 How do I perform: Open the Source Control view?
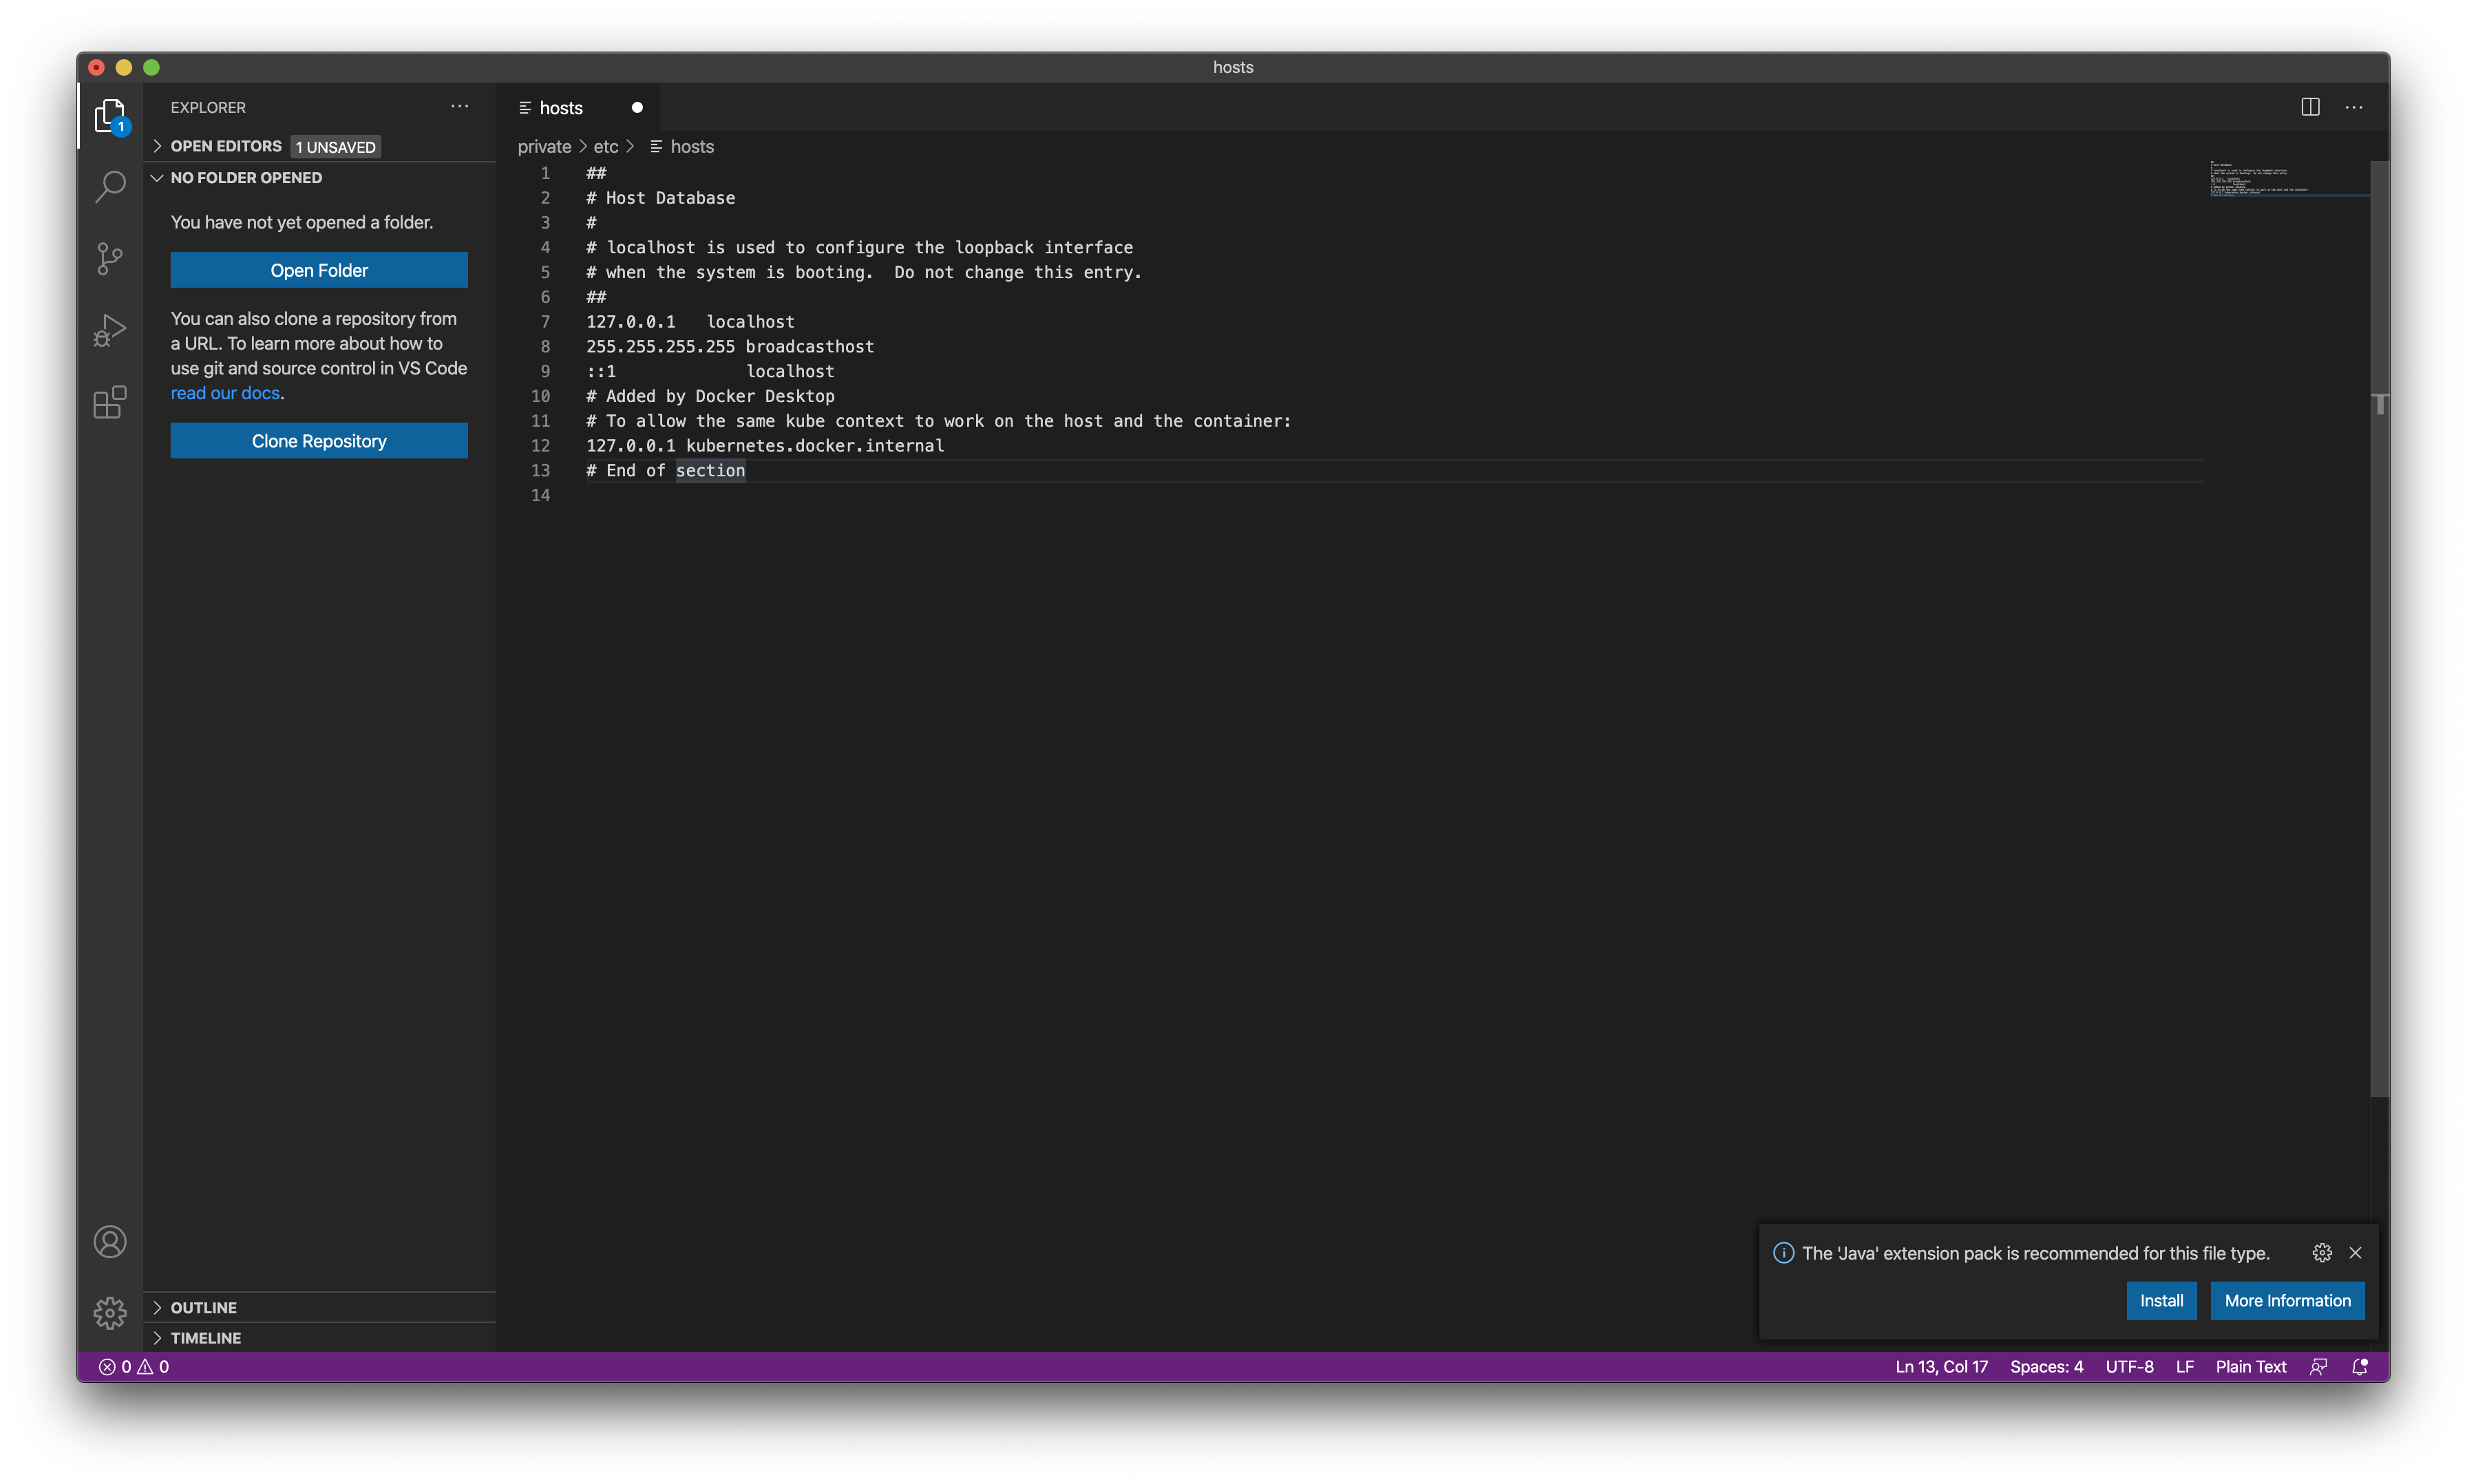[x=110, y=259]
